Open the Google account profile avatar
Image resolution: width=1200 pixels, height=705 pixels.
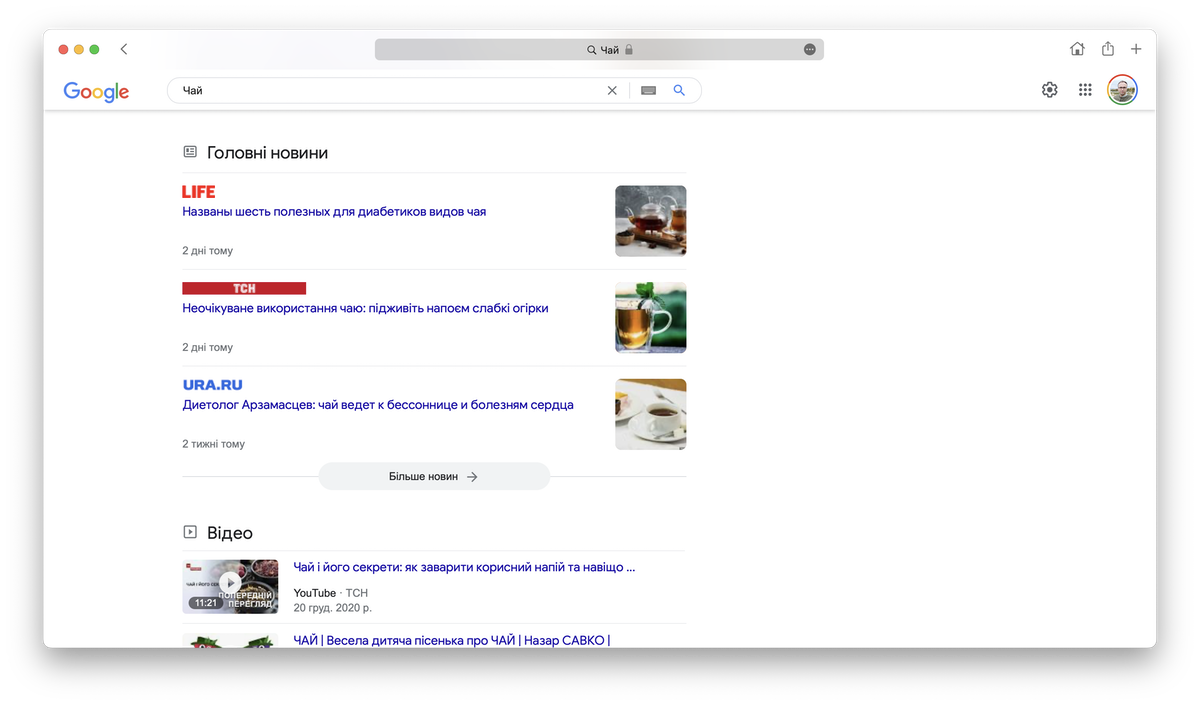point(1122,90)
